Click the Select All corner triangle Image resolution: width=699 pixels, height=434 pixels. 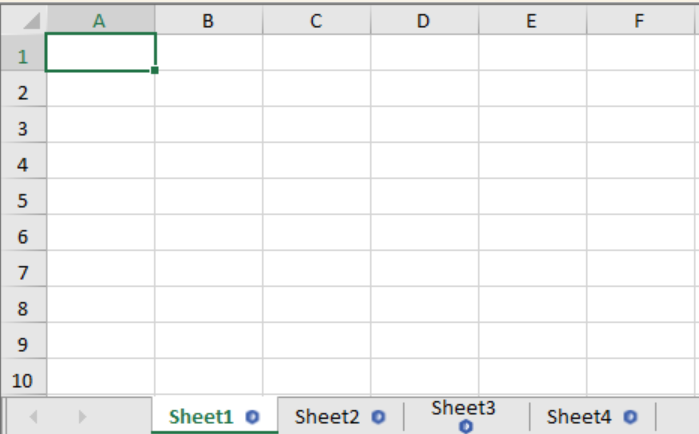31,20
